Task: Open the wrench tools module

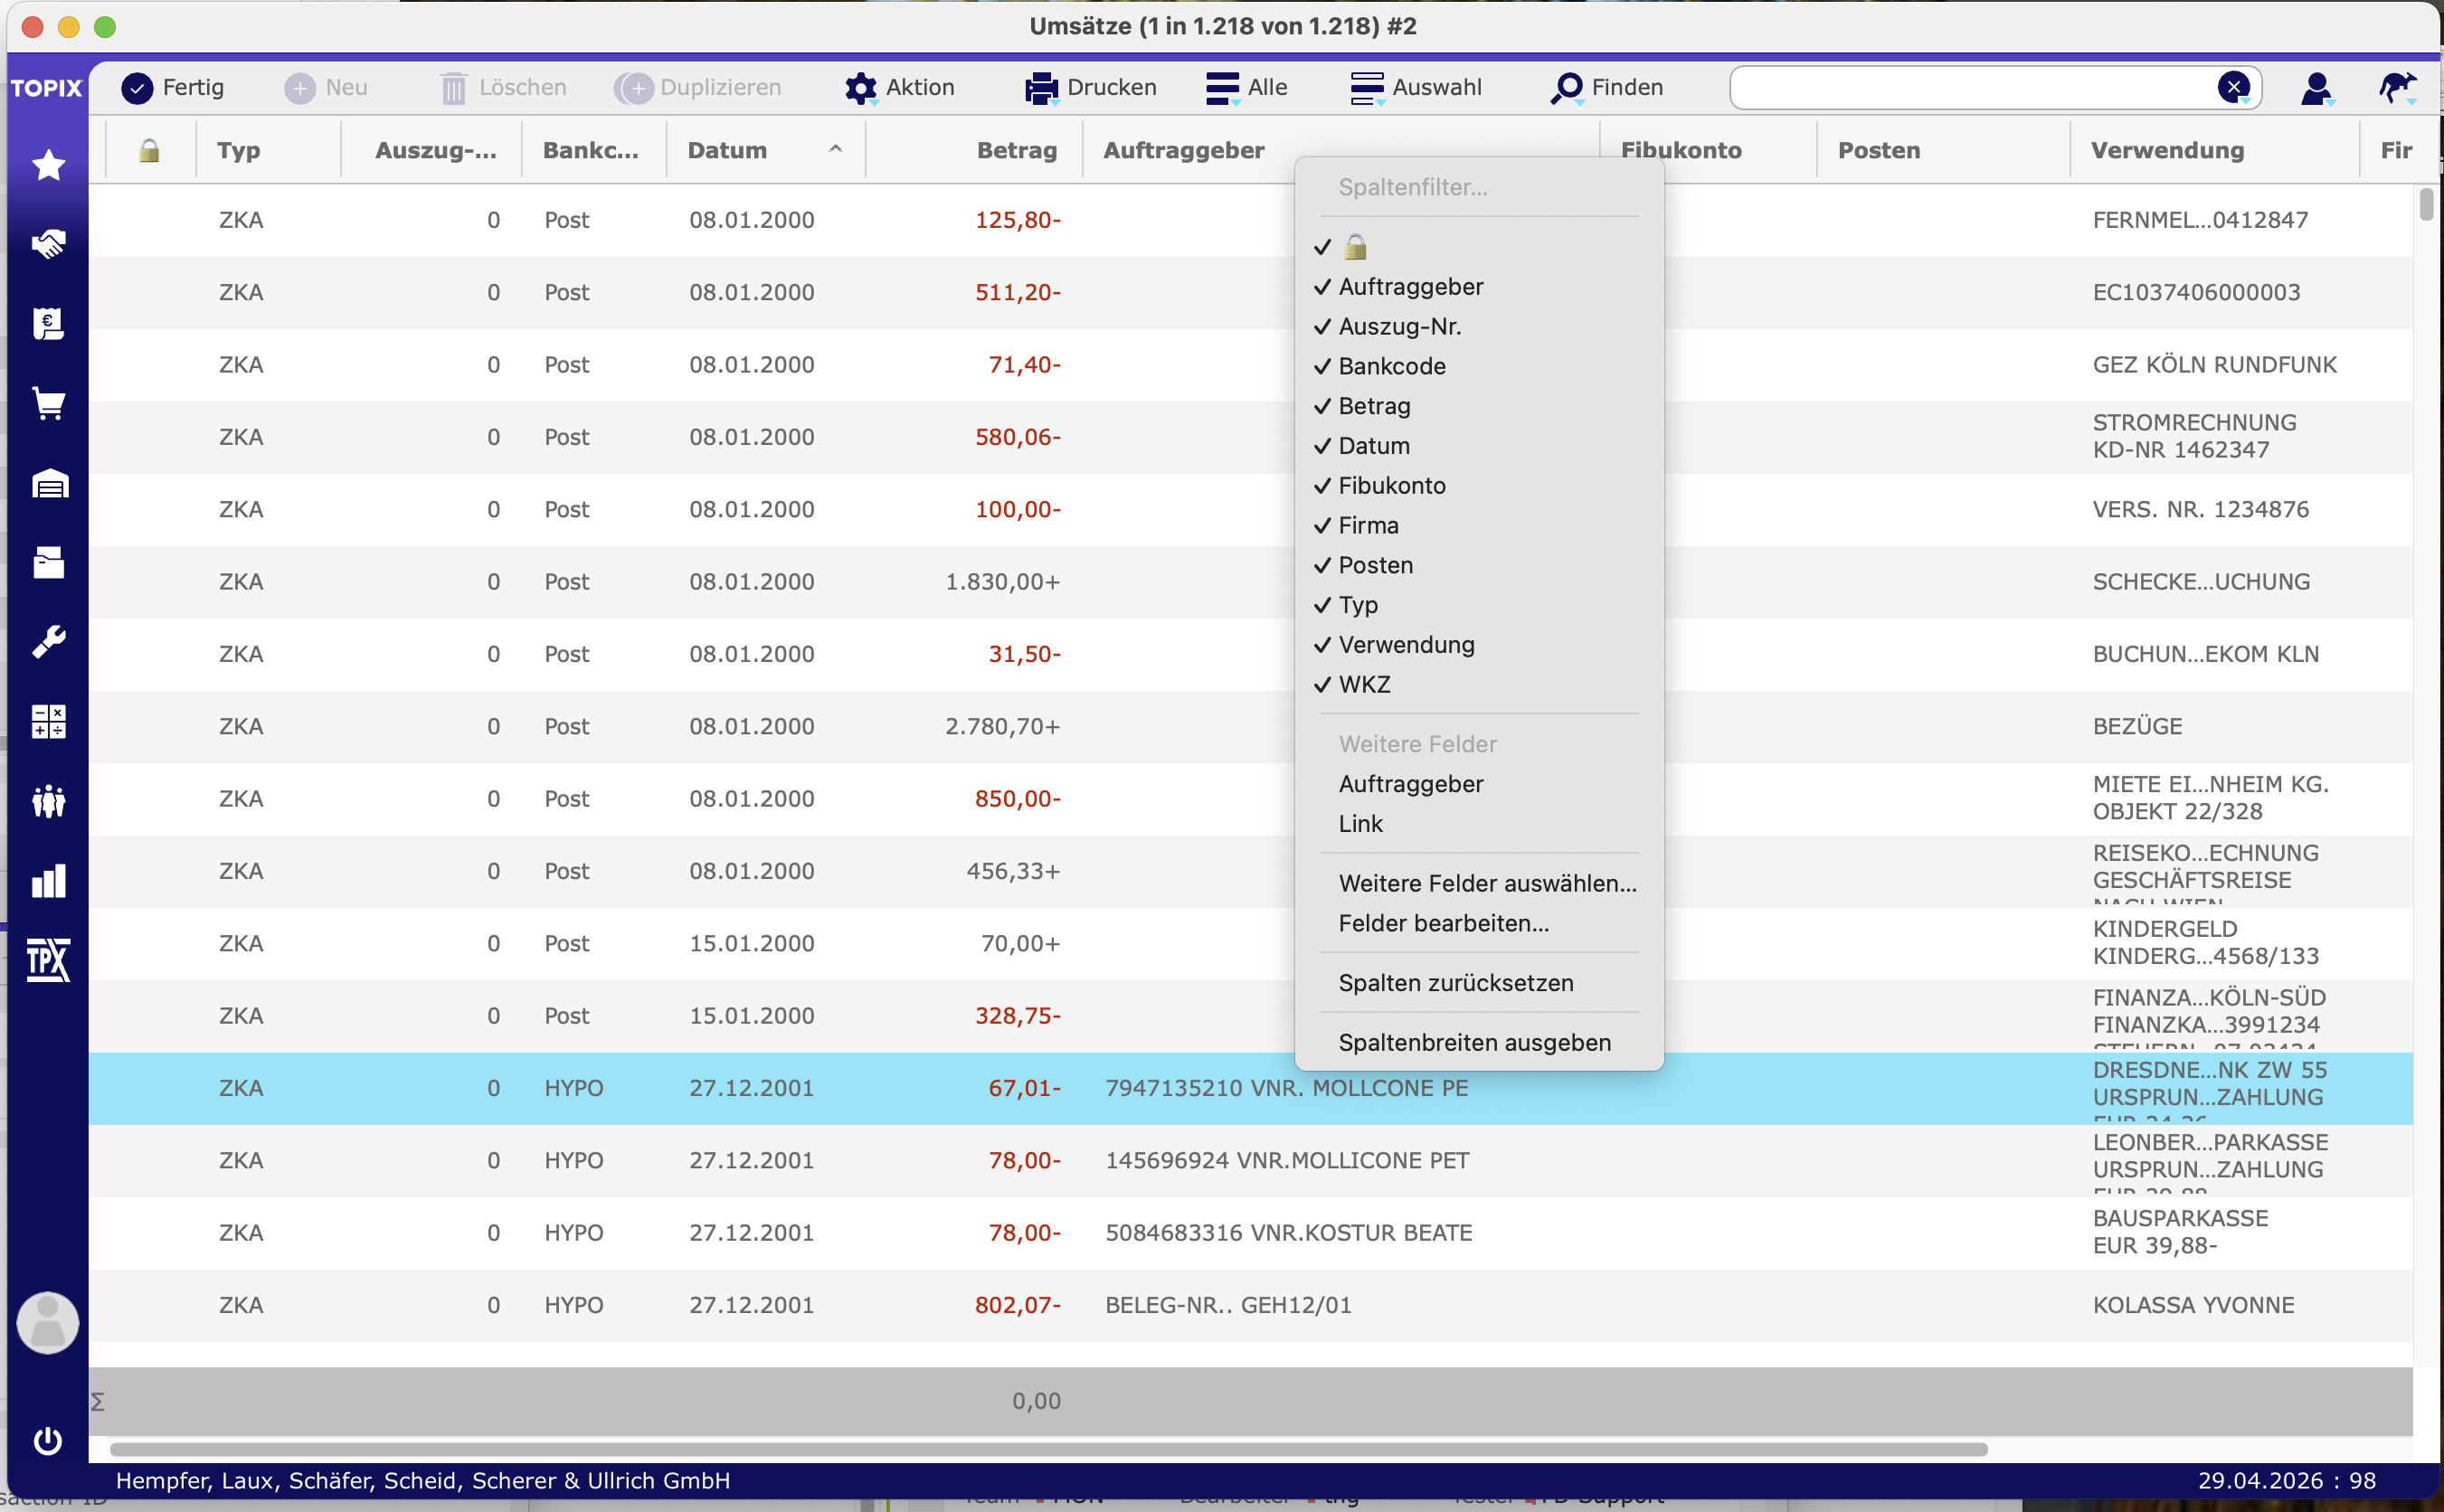Action: pyautogui.click(x=48, y=641)
